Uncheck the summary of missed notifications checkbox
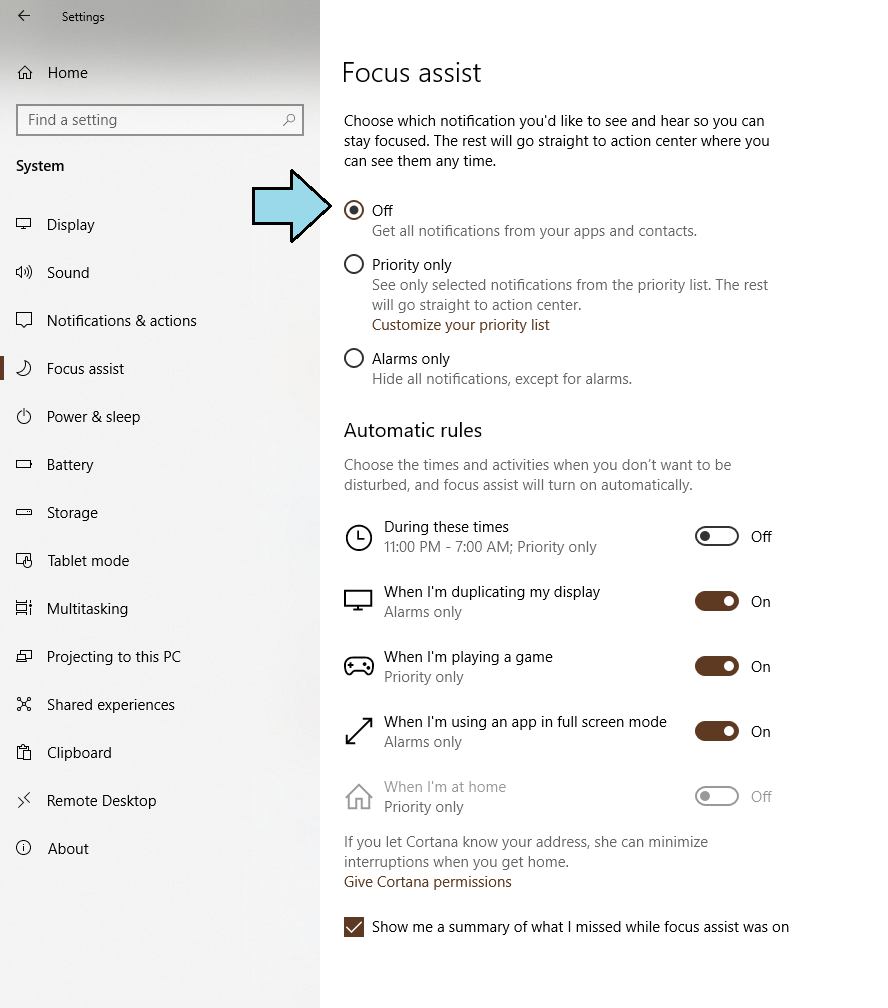Screen dimensions: 888x1008 tap(354, 926)
